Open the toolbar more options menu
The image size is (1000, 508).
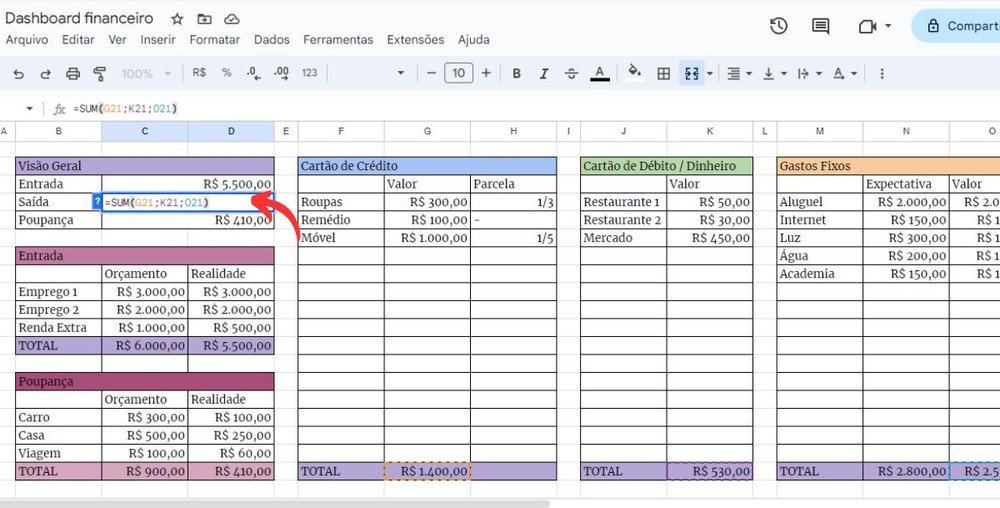882,74
